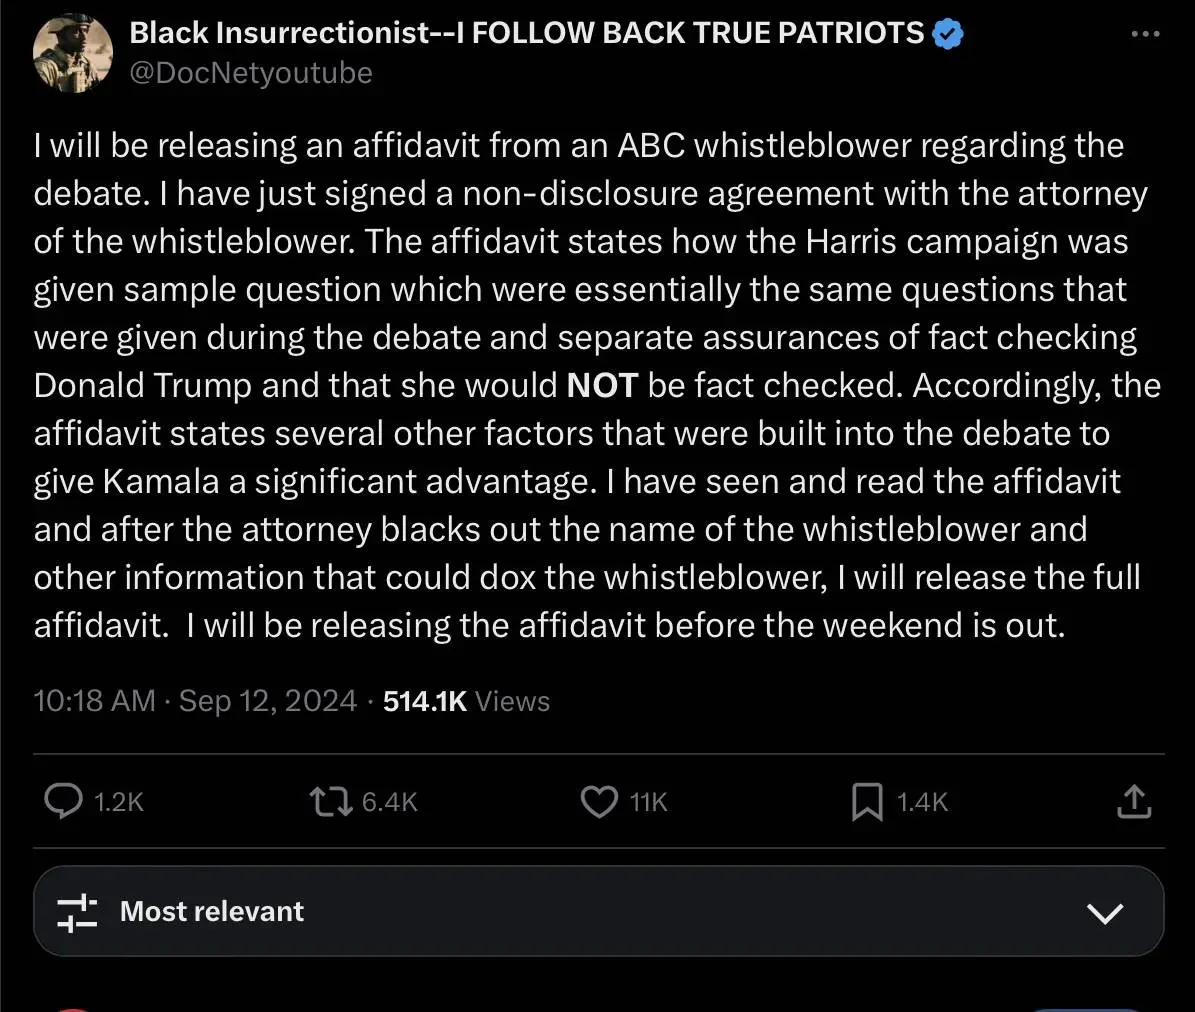Click the 10:18 AM Sep 12, 2024 timestamp

[x=195, y=701]
